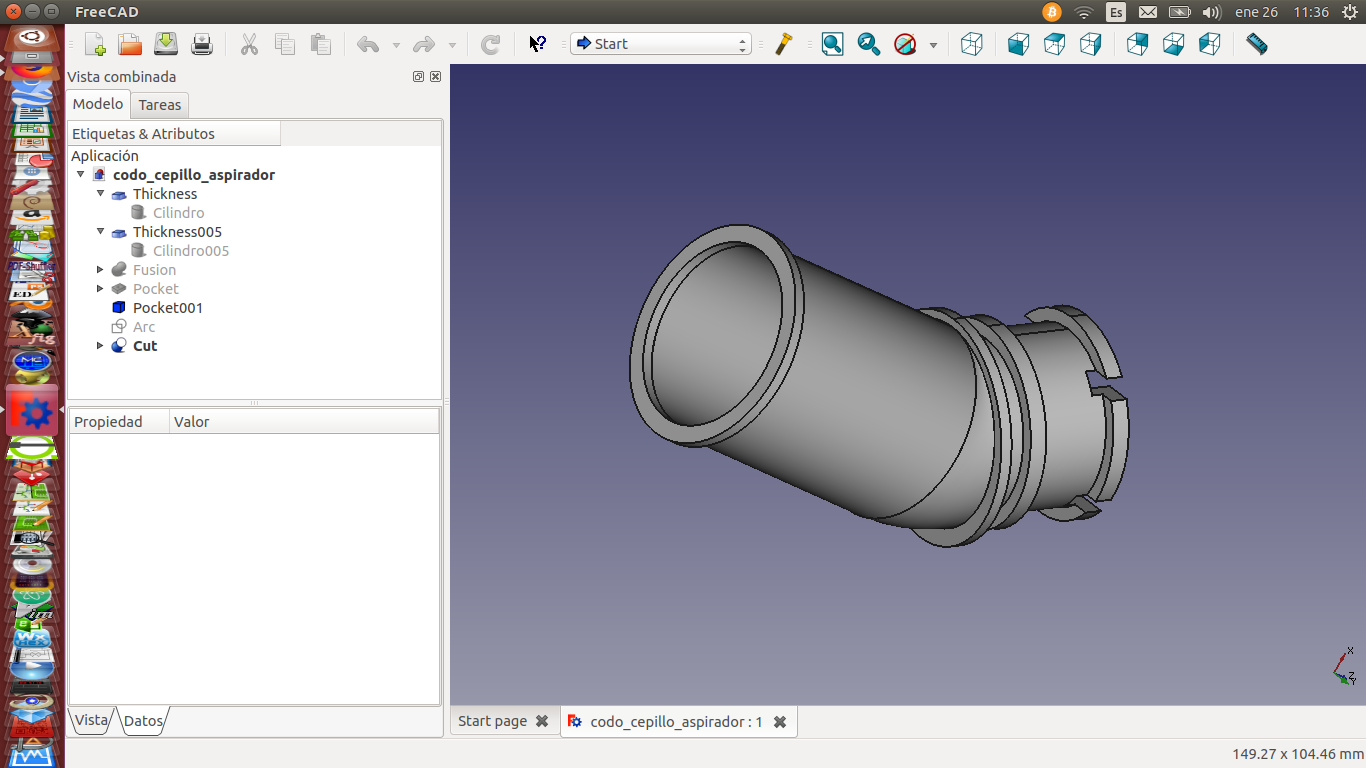Click the Print icon in toolbar
1366x768 pixels.
tap(202, 44)
